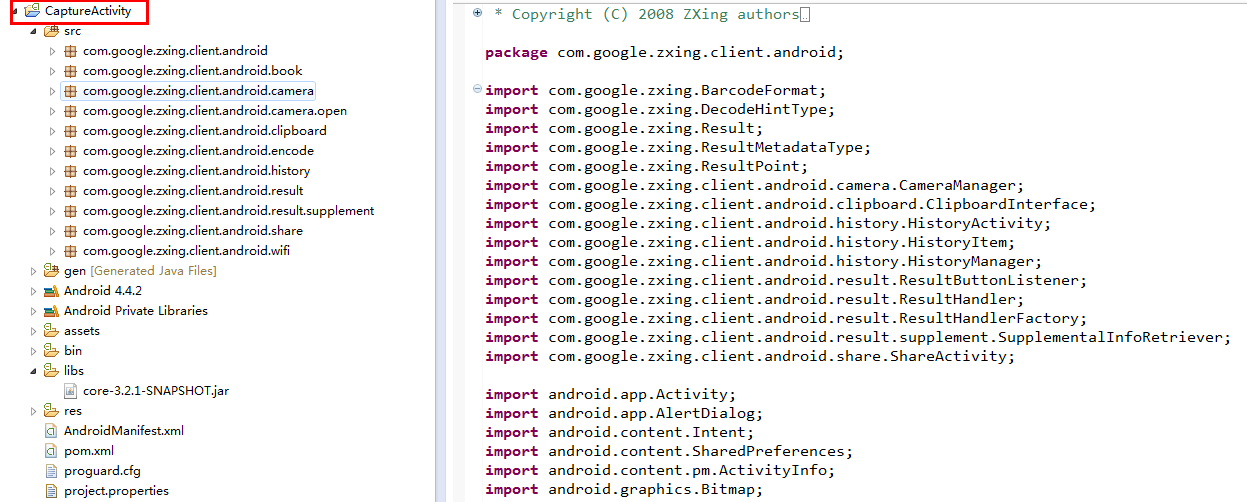Viewport: 1247px width, 502px height.
Task: Click the android.book package icon
Action: [x=70, y=71]
